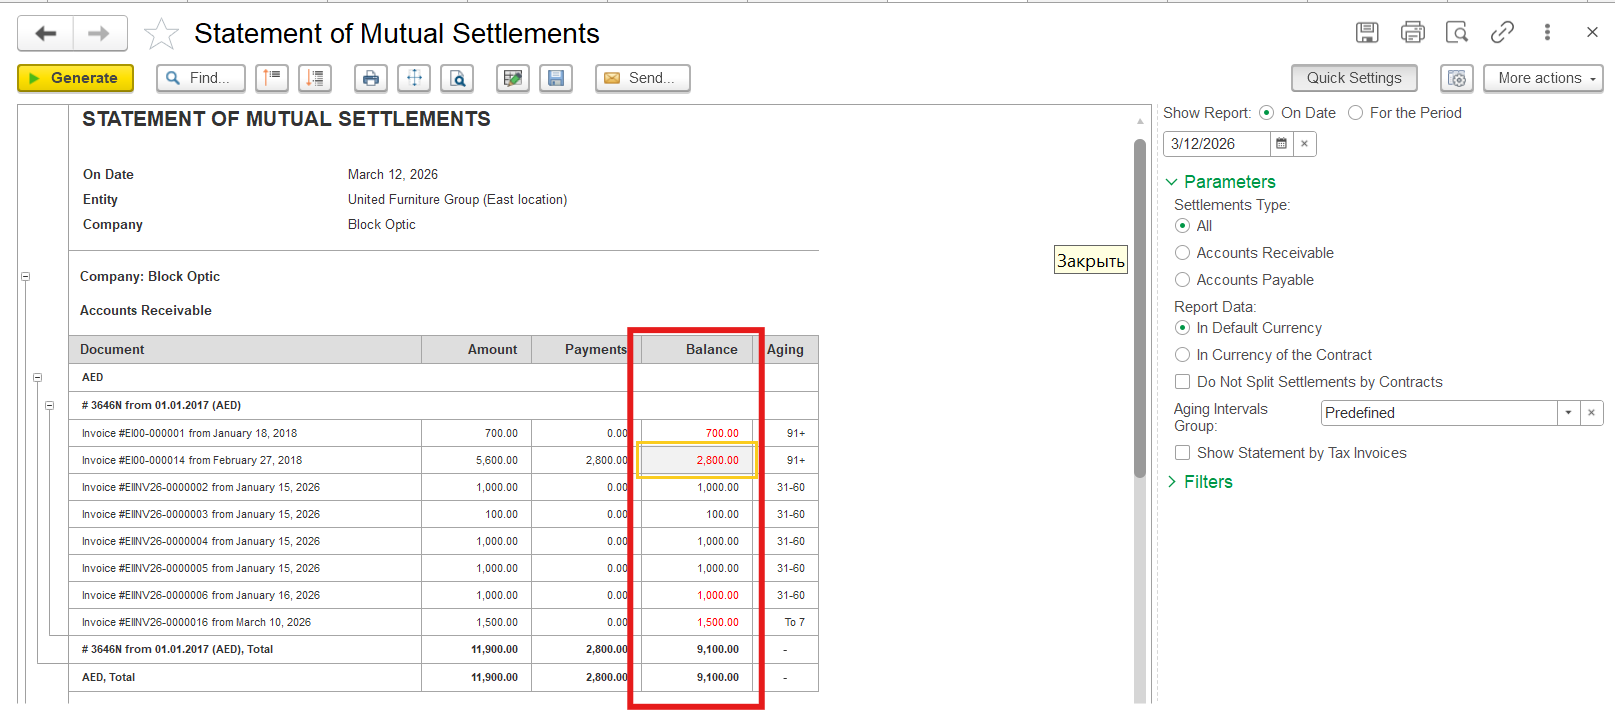1615x710 pixels.
Task: Select the For the Period radio option
Action: pyautogui.click(x=1356, y=113)
